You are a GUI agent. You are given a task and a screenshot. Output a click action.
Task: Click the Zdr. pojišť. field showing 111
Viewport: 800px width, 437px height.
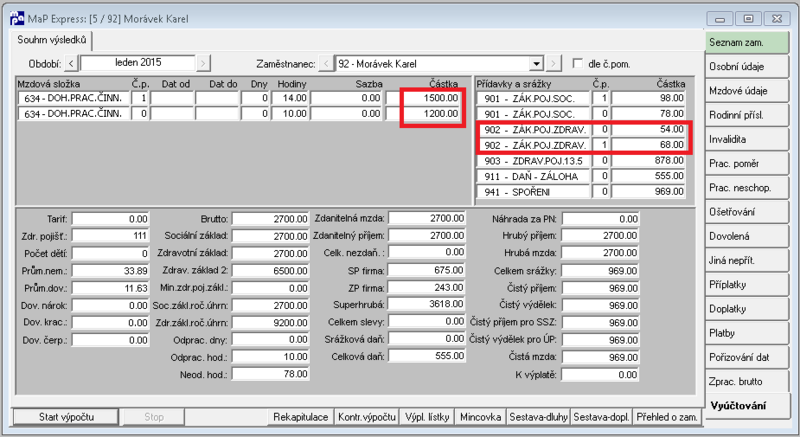click(111, 236)
